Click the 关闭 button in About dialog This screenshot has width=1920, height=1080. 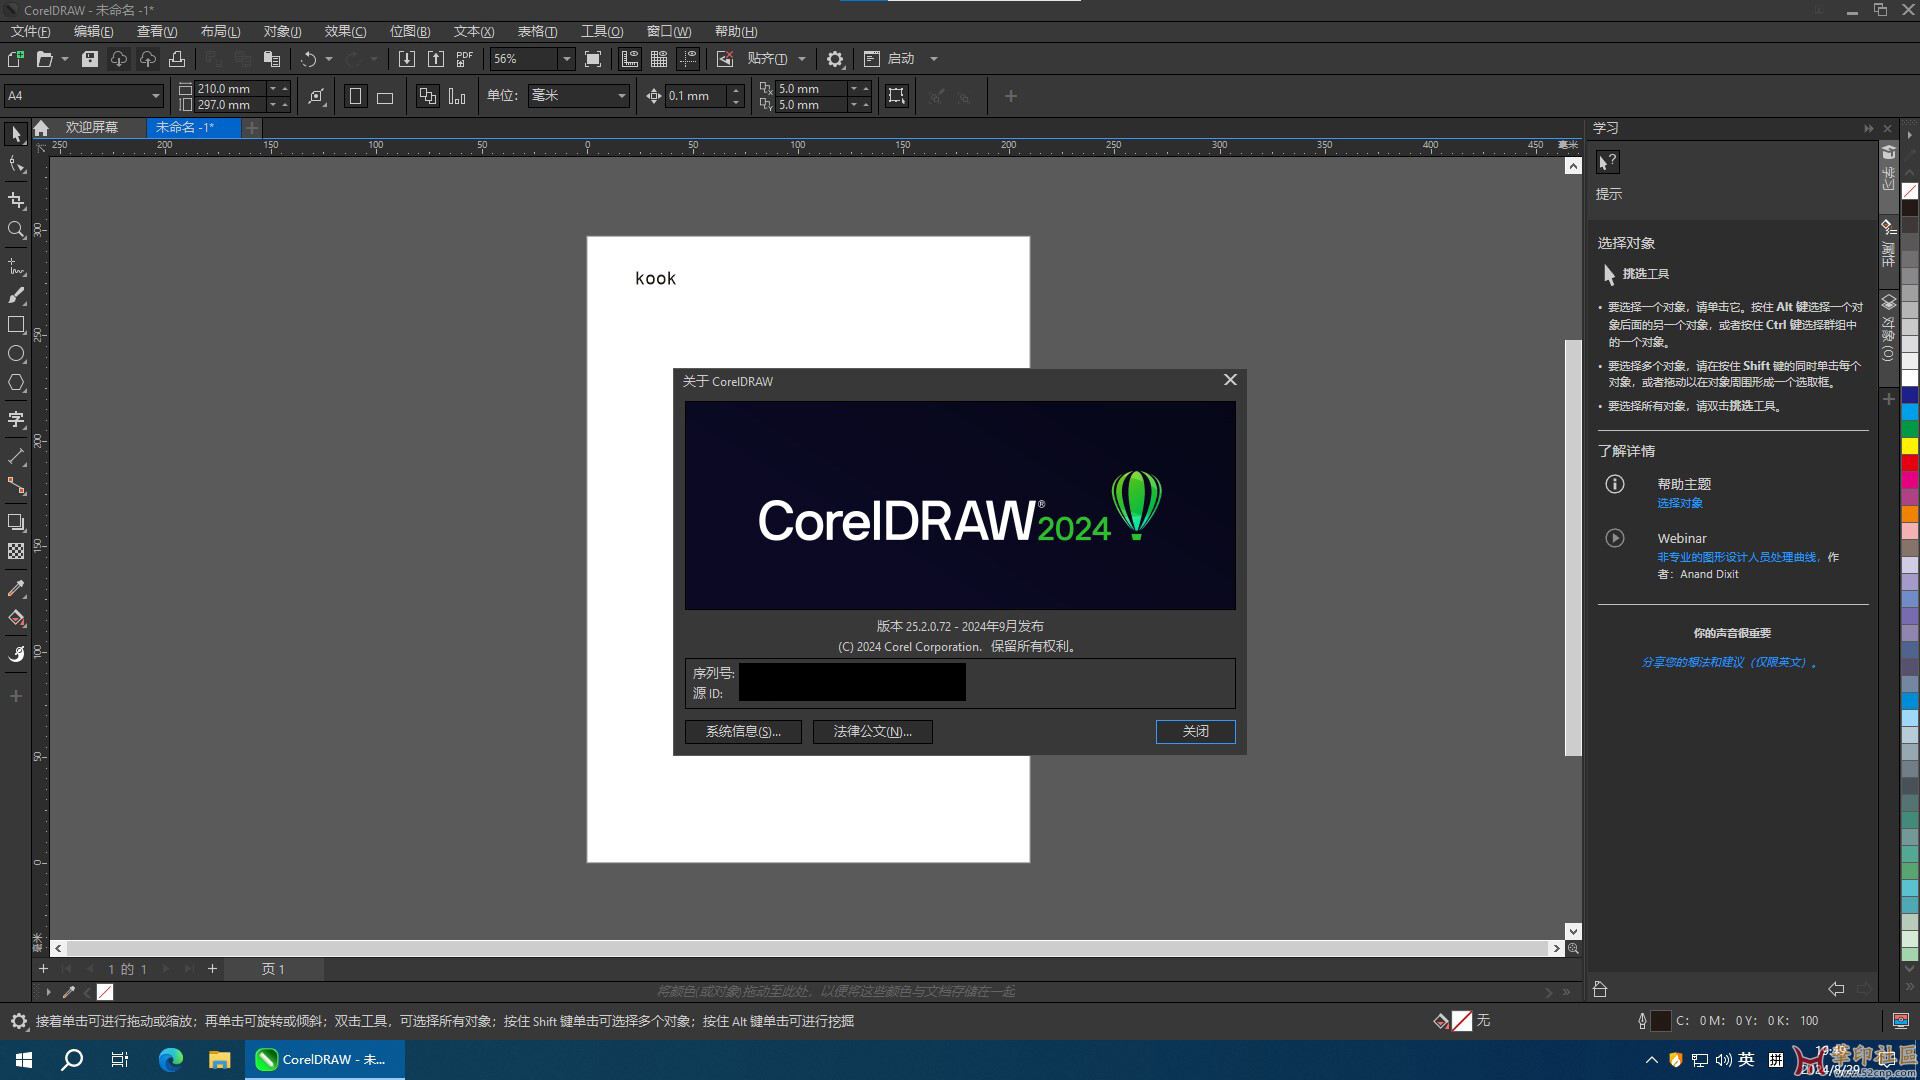[1195, 731]
